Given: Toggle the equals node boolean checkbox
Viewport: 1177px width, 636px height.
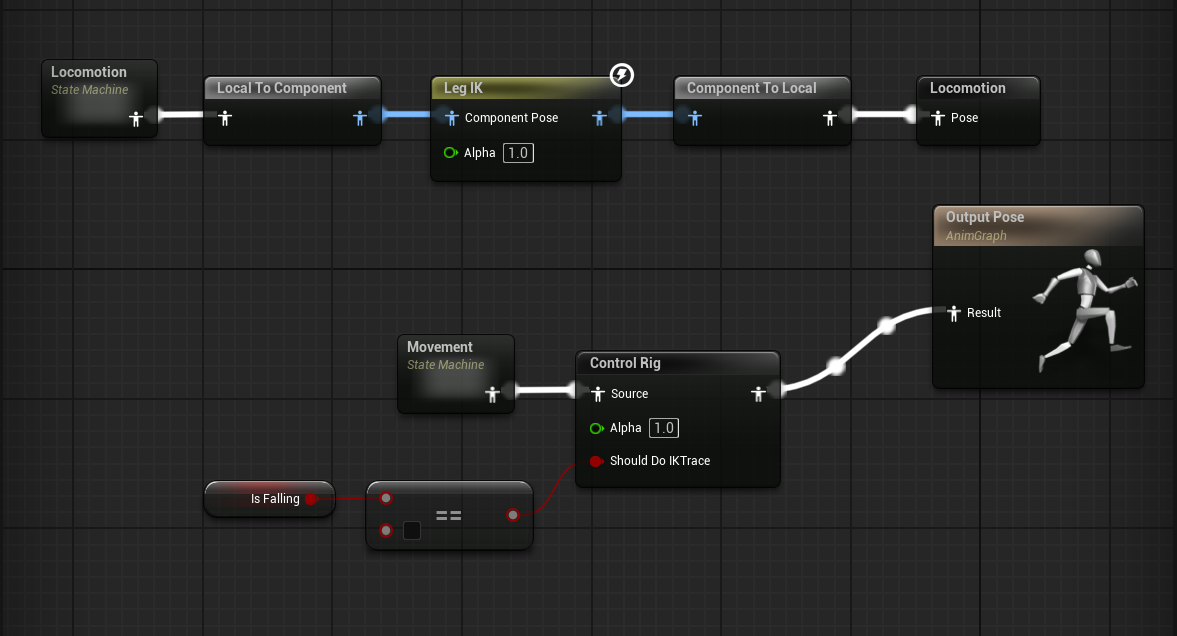Looking at the screenshot, I should click(412, 531).
